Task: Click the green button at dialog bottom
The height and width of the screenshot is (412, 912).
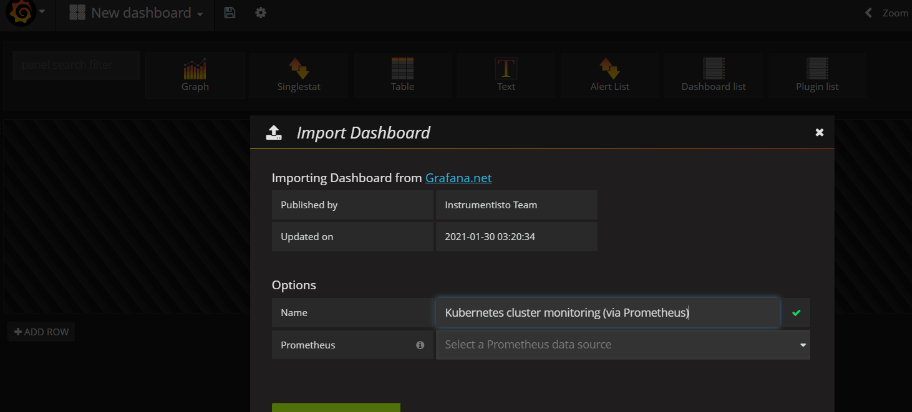Action: (336, 407)
